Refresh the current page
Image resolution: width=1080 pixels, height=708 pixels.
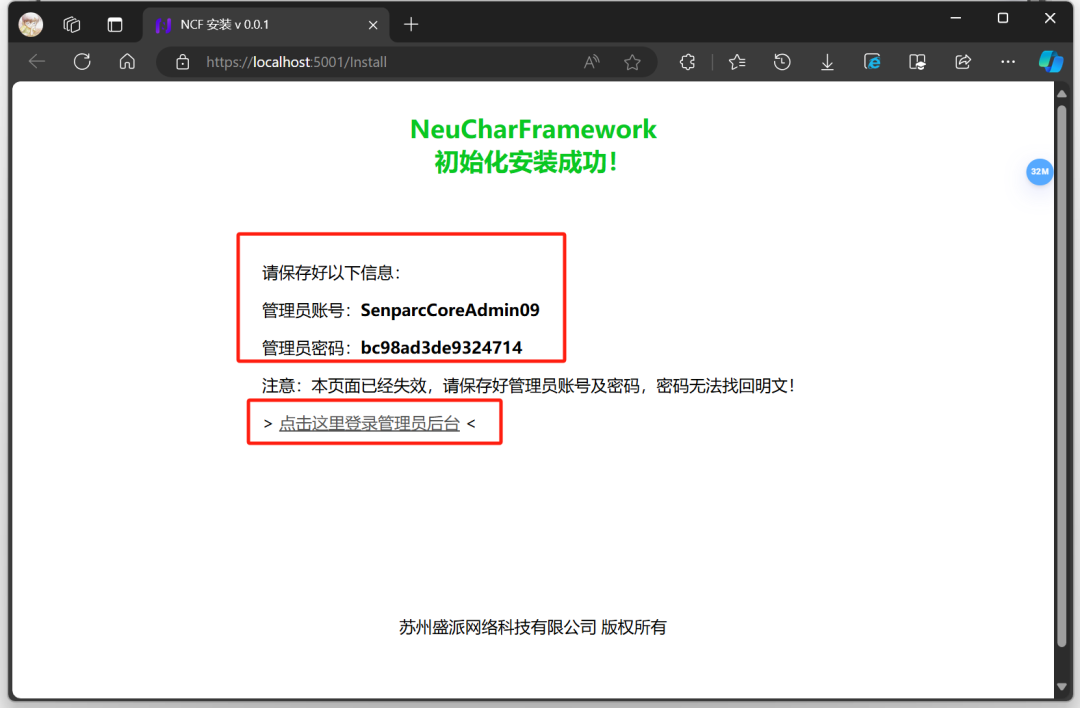(x=82, y=62)
